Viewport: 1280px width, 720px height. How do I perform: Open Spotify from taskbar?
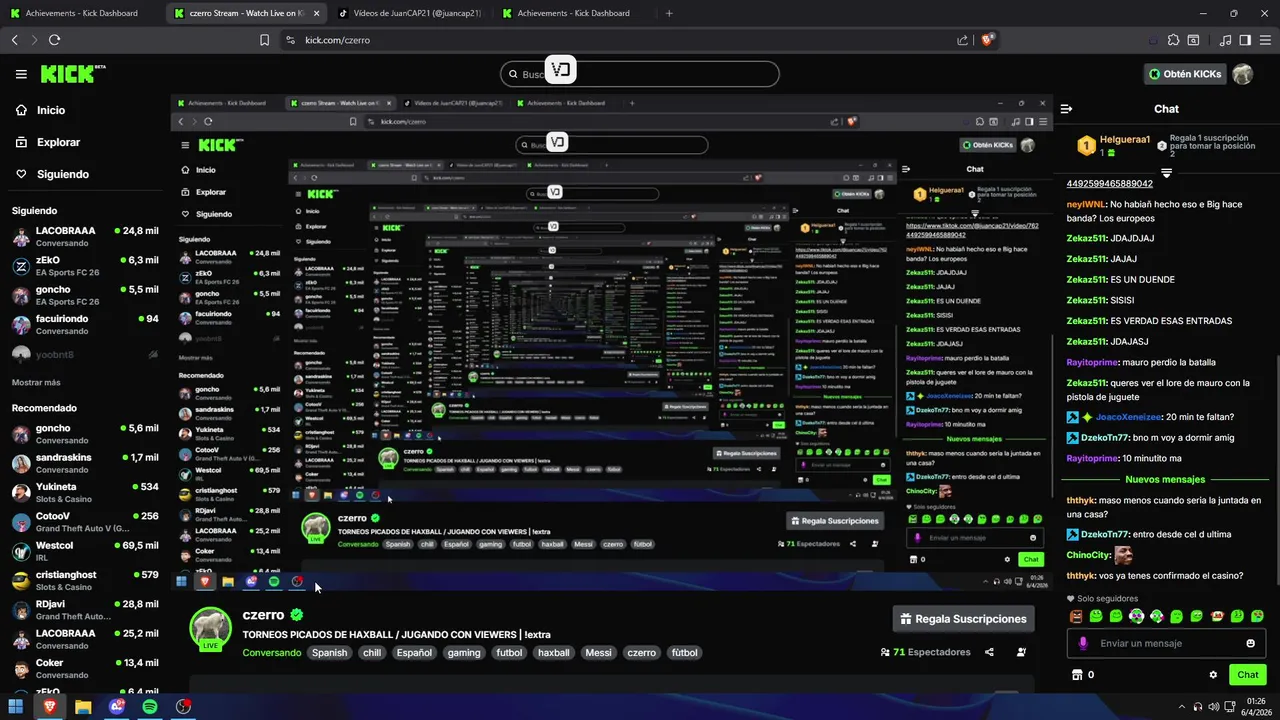coord(150,706)
